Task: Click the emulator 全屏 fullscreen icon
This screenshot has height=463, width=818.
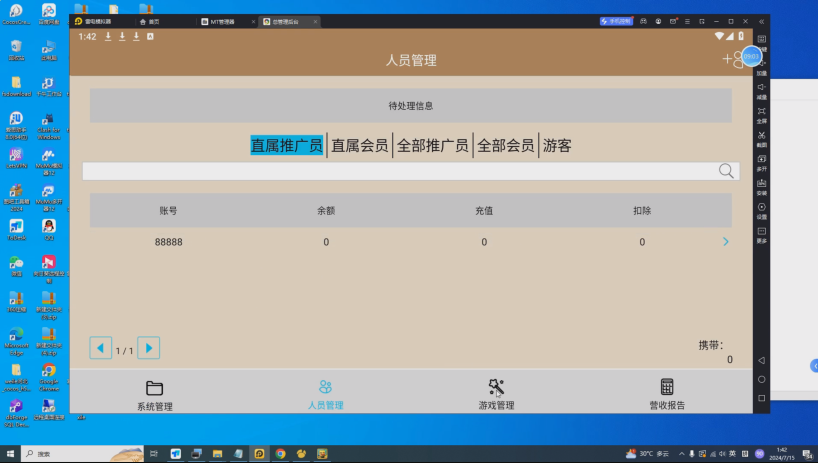Action: click(x=762, y=111)
